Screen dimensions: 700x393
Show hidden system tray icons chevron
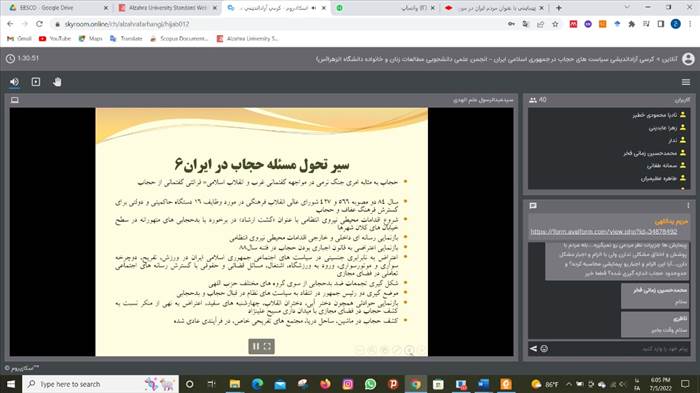[568, 384]
